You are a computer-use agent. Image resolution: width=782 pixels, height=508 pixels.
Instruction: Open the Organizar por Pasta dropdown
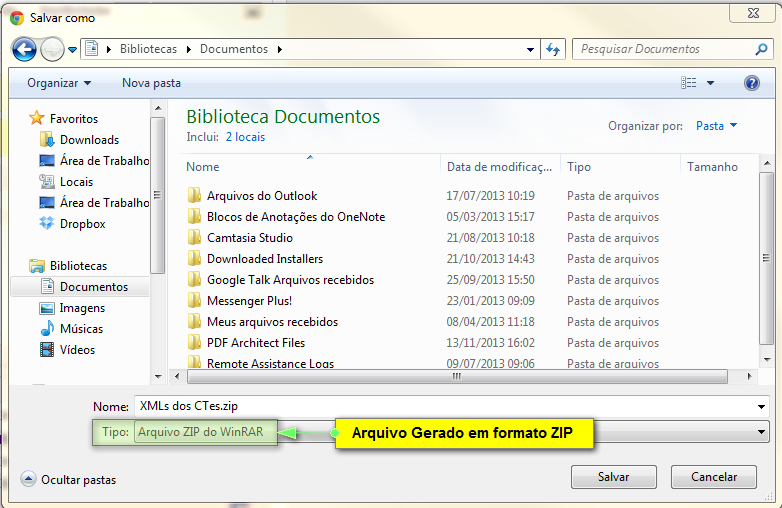click(717, 126)
